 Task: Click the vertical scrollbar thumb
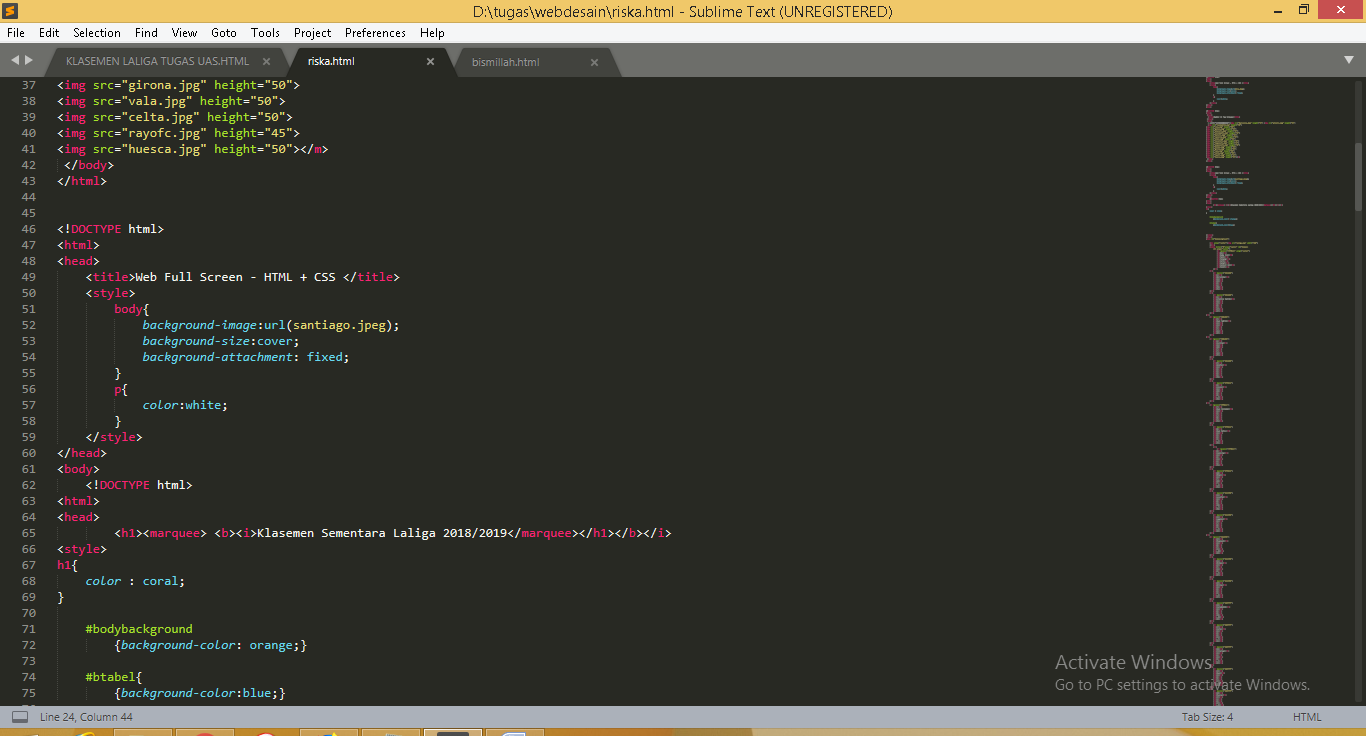coord(1358,176)
